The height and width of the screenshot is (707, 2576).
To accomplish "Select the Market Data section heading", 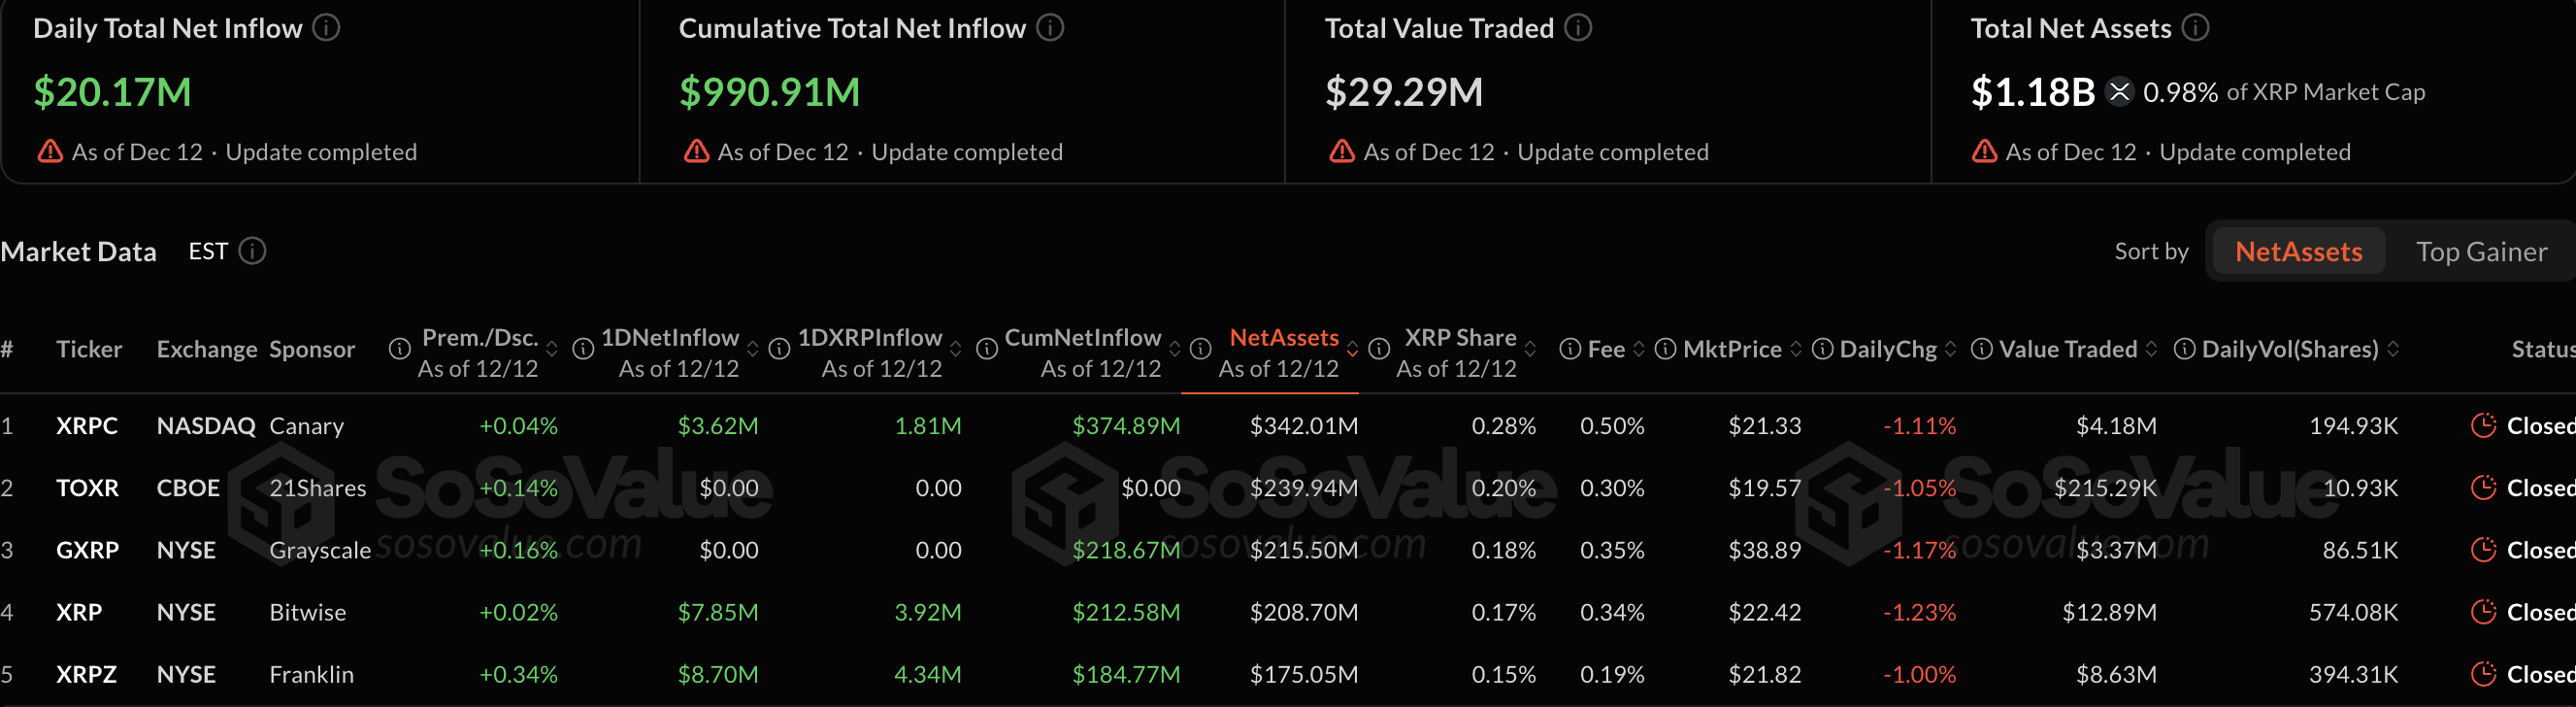I will click(x=79, y=251).
